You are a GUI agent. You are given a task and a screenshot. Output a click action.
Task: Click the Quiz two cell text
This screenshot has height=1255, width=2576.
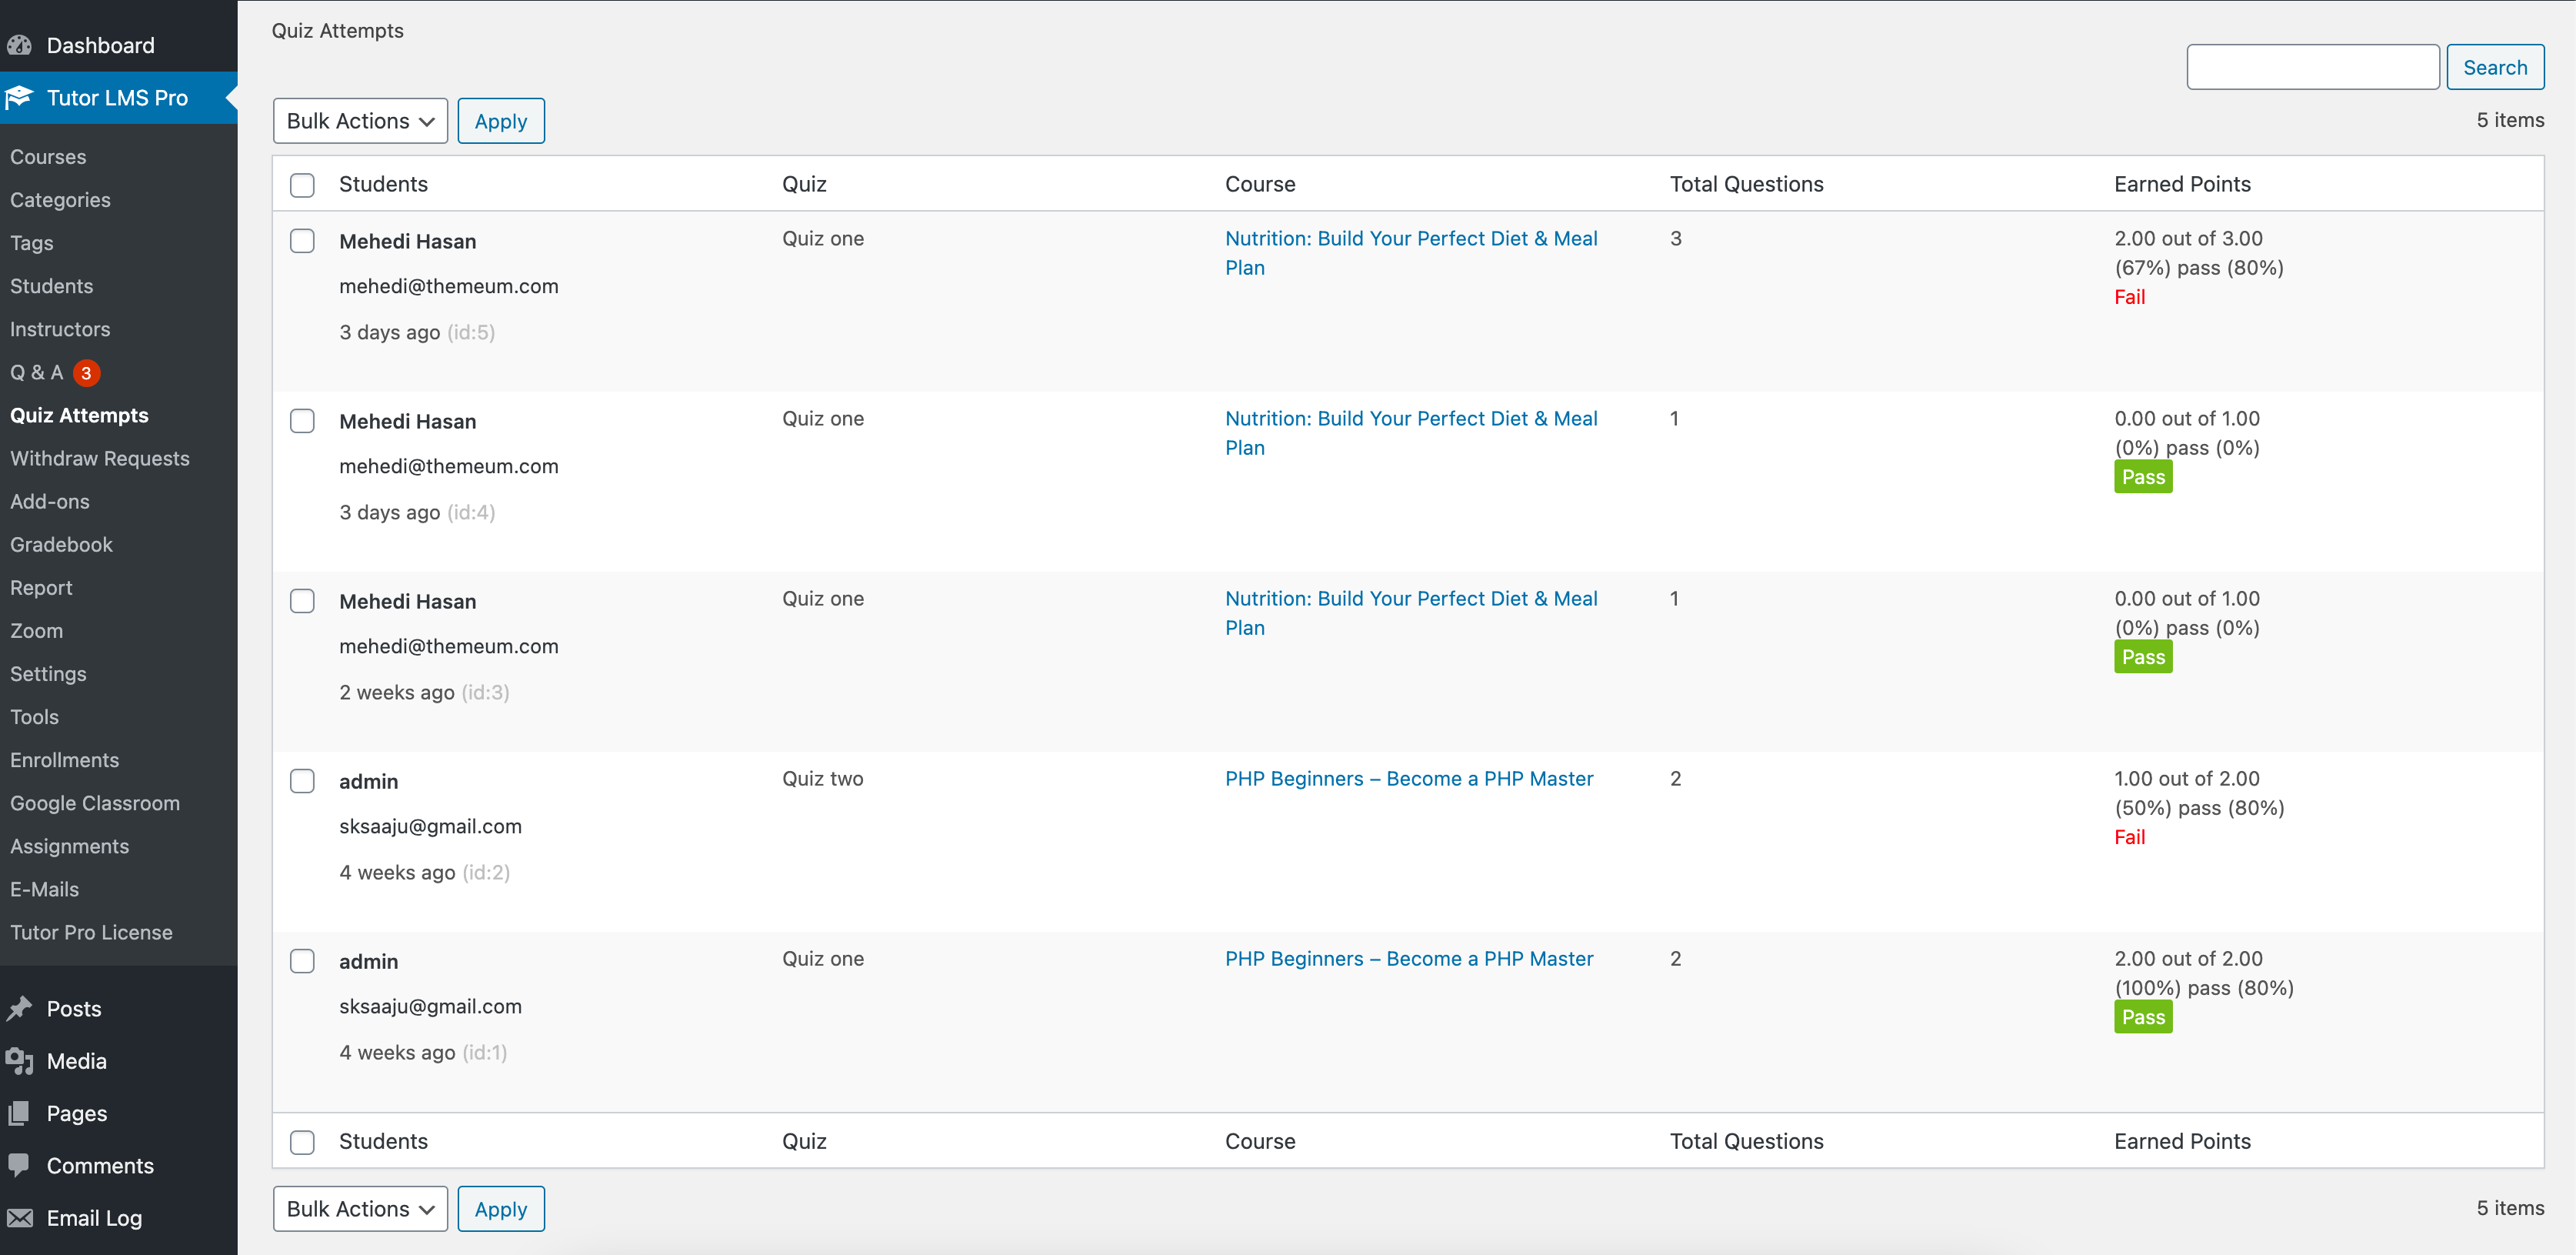pyautogui.click(x=822, y=778)
